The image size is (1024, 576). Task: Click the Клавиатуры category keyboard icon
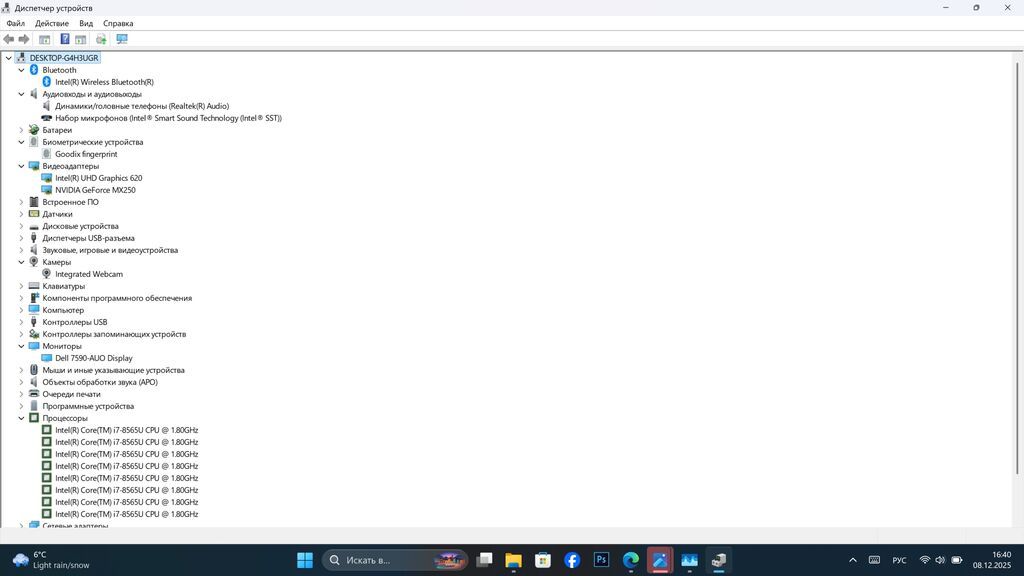point(34,286)
